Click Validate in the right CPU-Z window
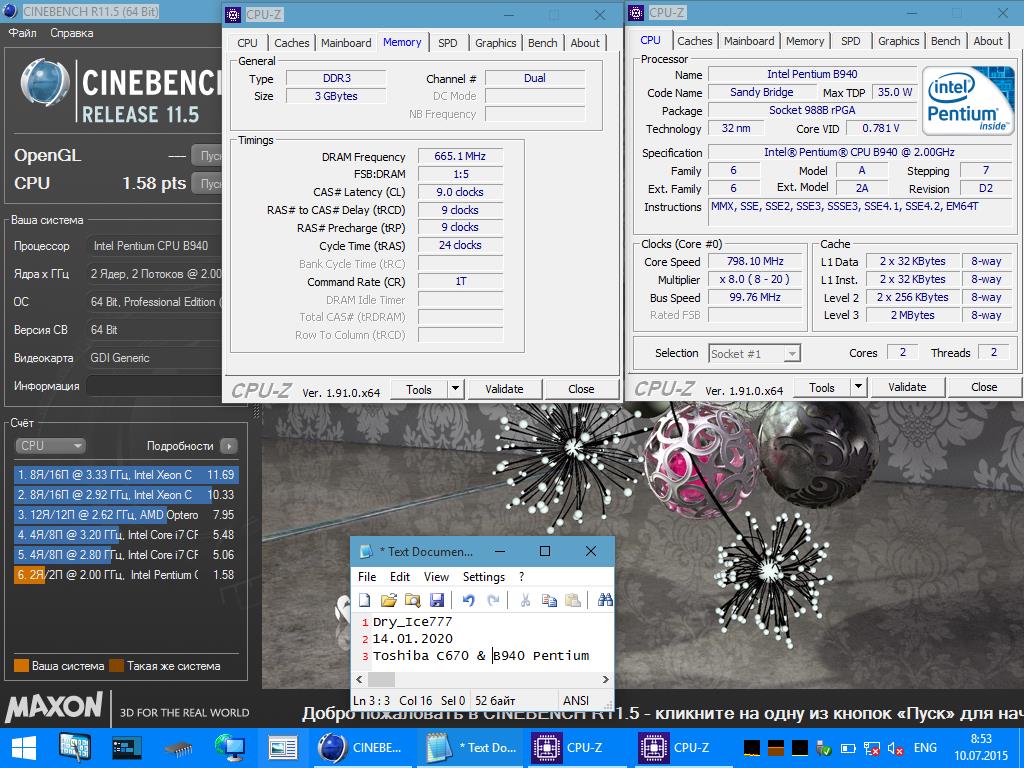The height and width of the screenshot is (768, 1024). click(907, 387)
